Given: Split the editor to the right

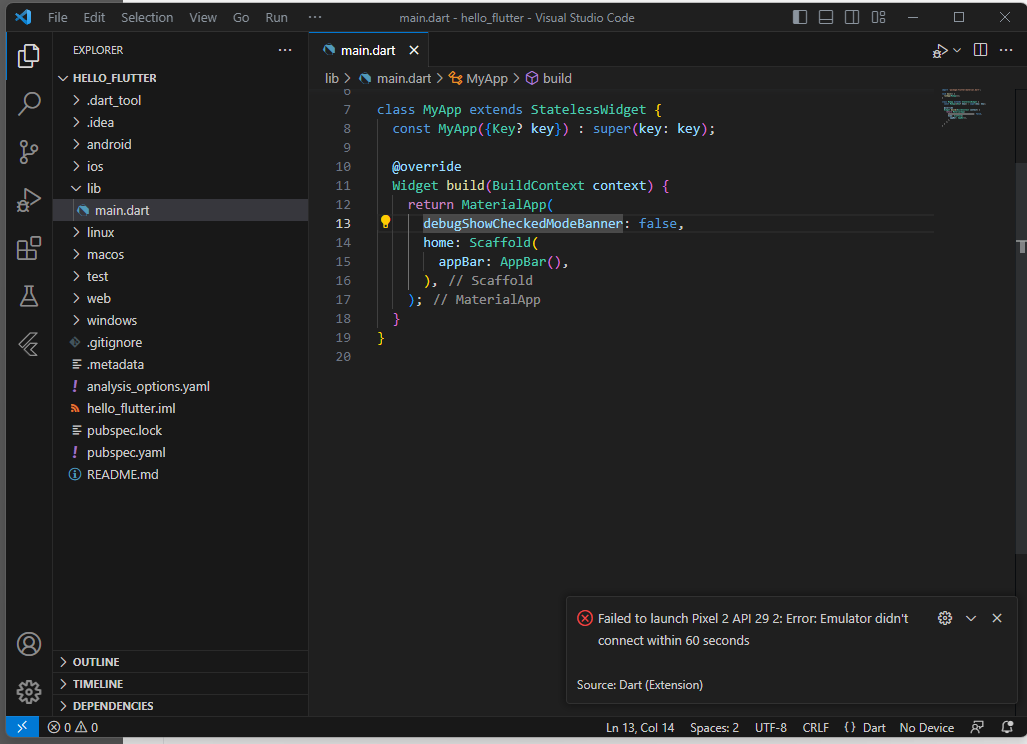Looking at the screenshot, I should (x=980, y=50).
